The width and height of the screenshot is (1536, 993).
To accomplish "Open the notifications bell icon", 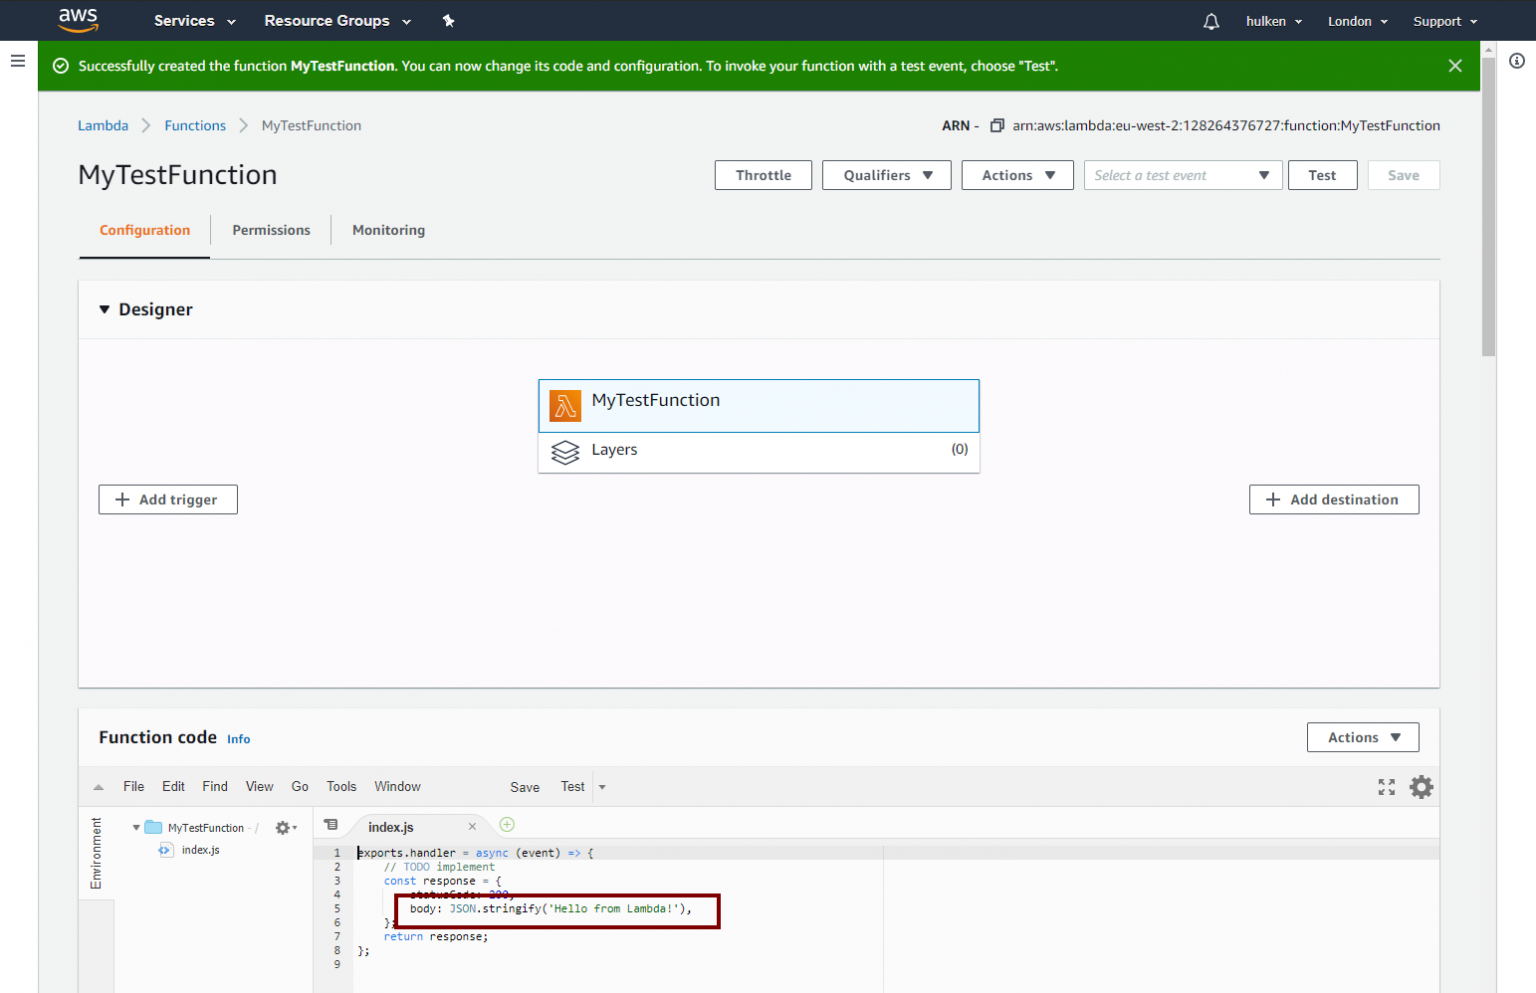I will 1210,20.
